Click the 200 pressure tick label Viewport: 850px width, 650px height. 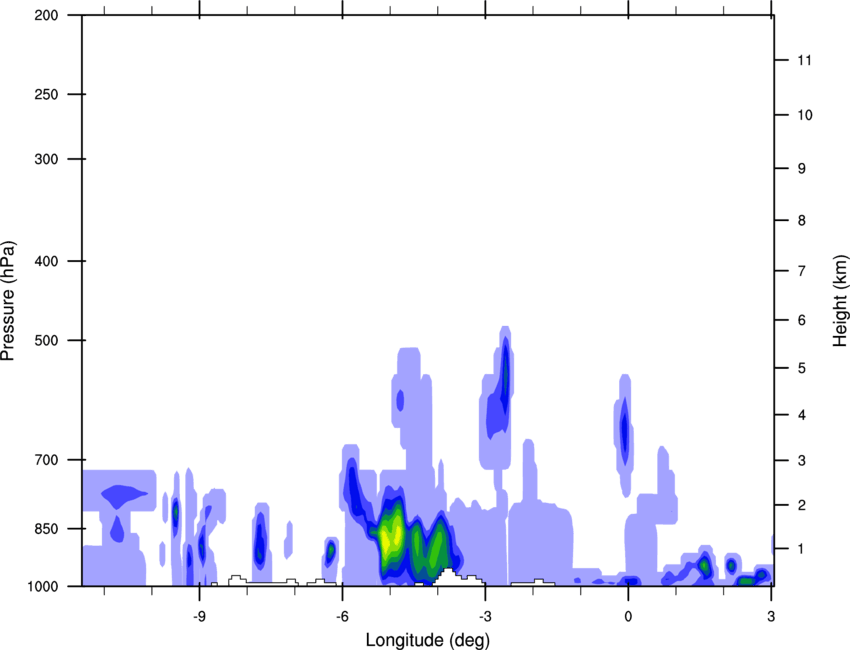(46, 15)
